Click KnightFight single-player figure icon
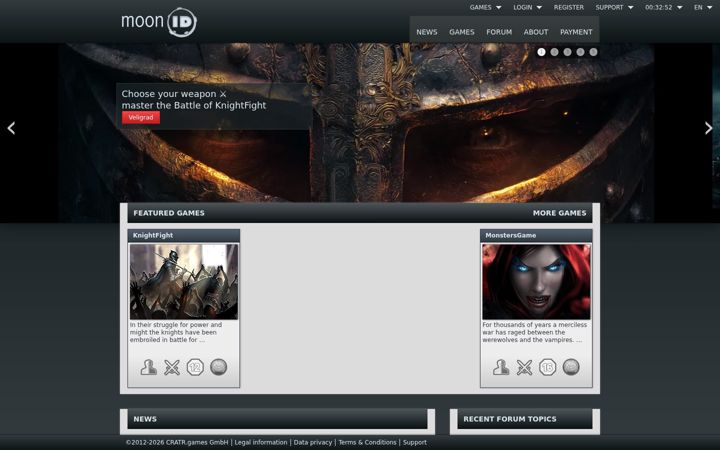The image size is (720, 450). tap(148, 367)
